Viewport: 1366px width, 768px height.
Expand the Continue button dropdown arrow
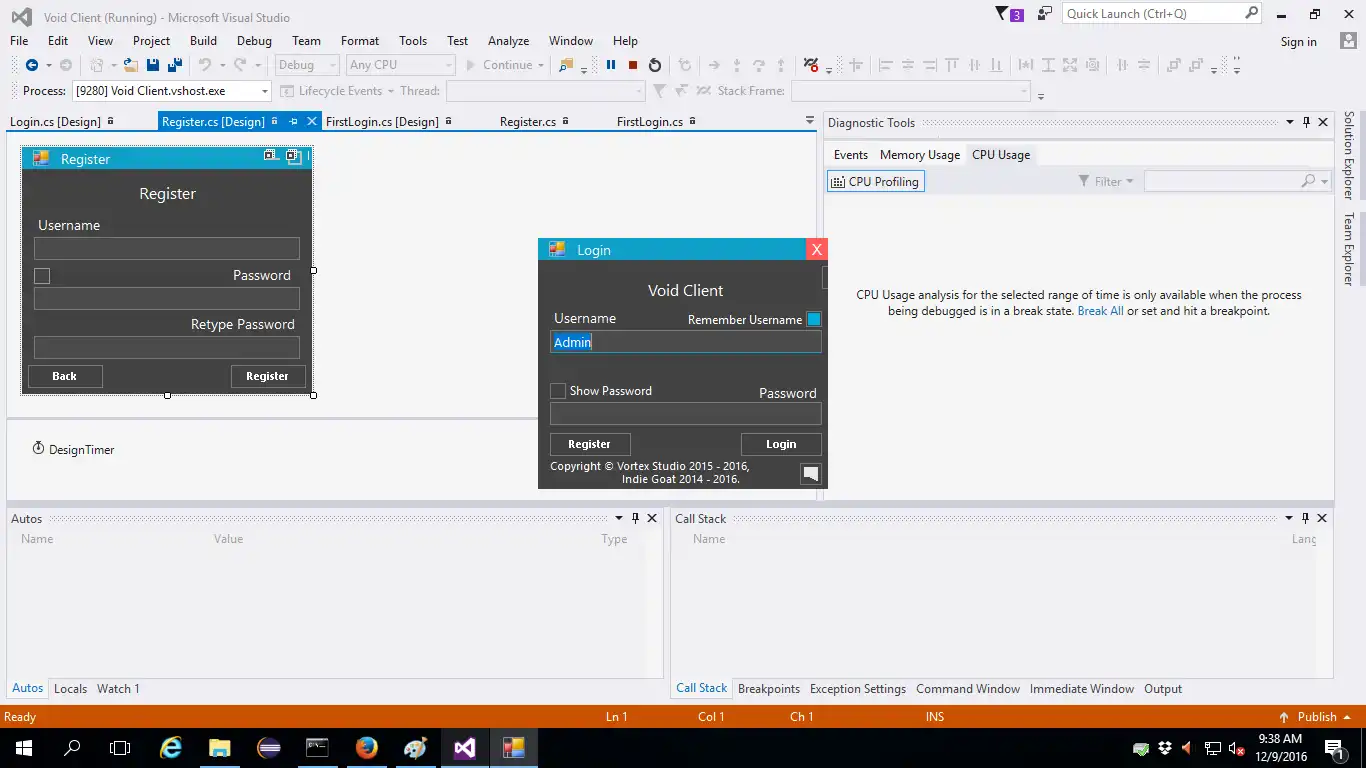541,65
